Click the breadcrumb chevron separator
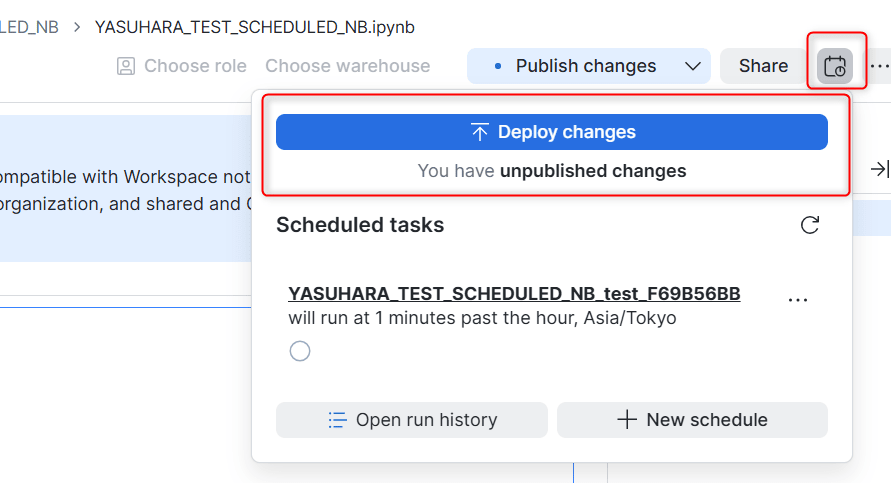The image size is (891, 483). coord(77,27)
